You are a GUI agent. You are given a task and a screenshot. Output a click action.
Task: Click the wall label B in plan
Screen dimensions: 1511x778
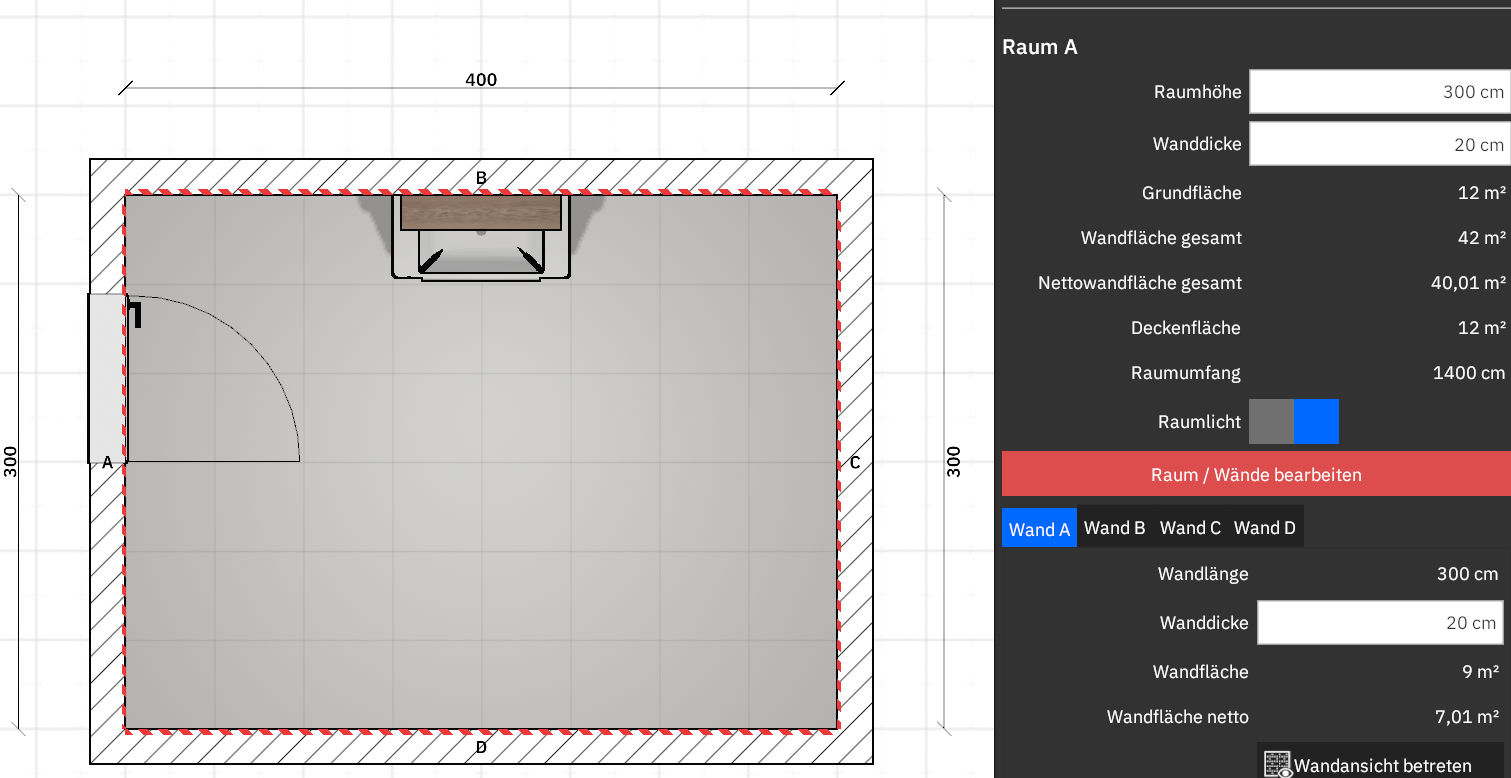point(481,178)
